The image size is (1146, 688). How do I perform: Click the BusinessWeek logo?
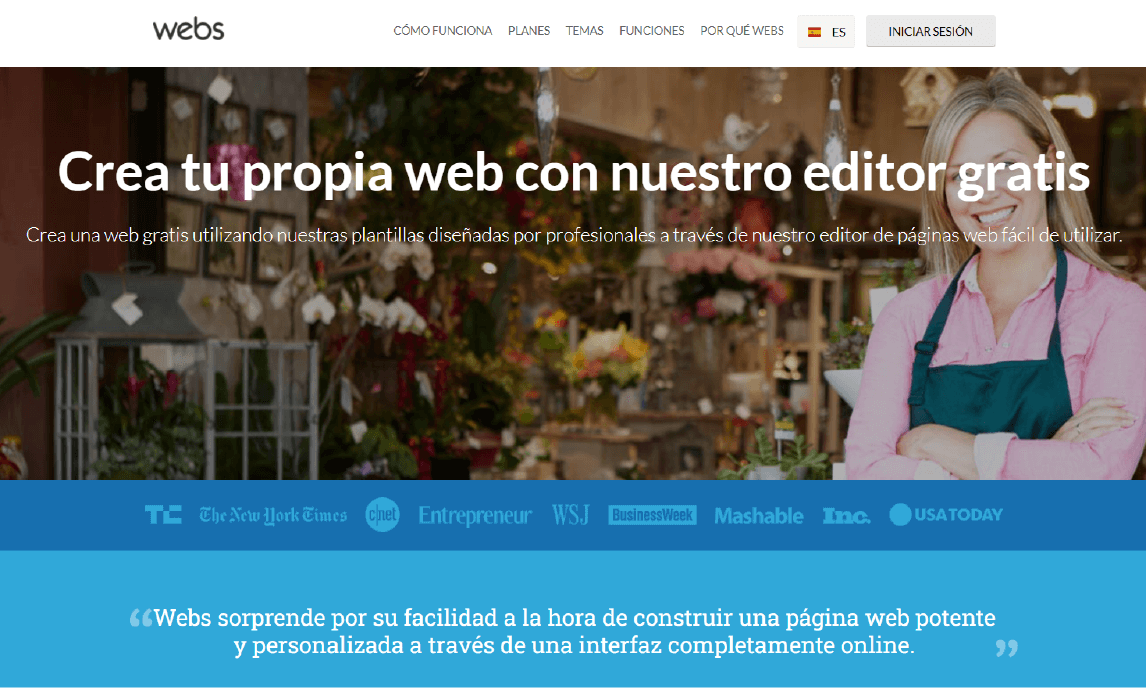click(x=652, y=515)
